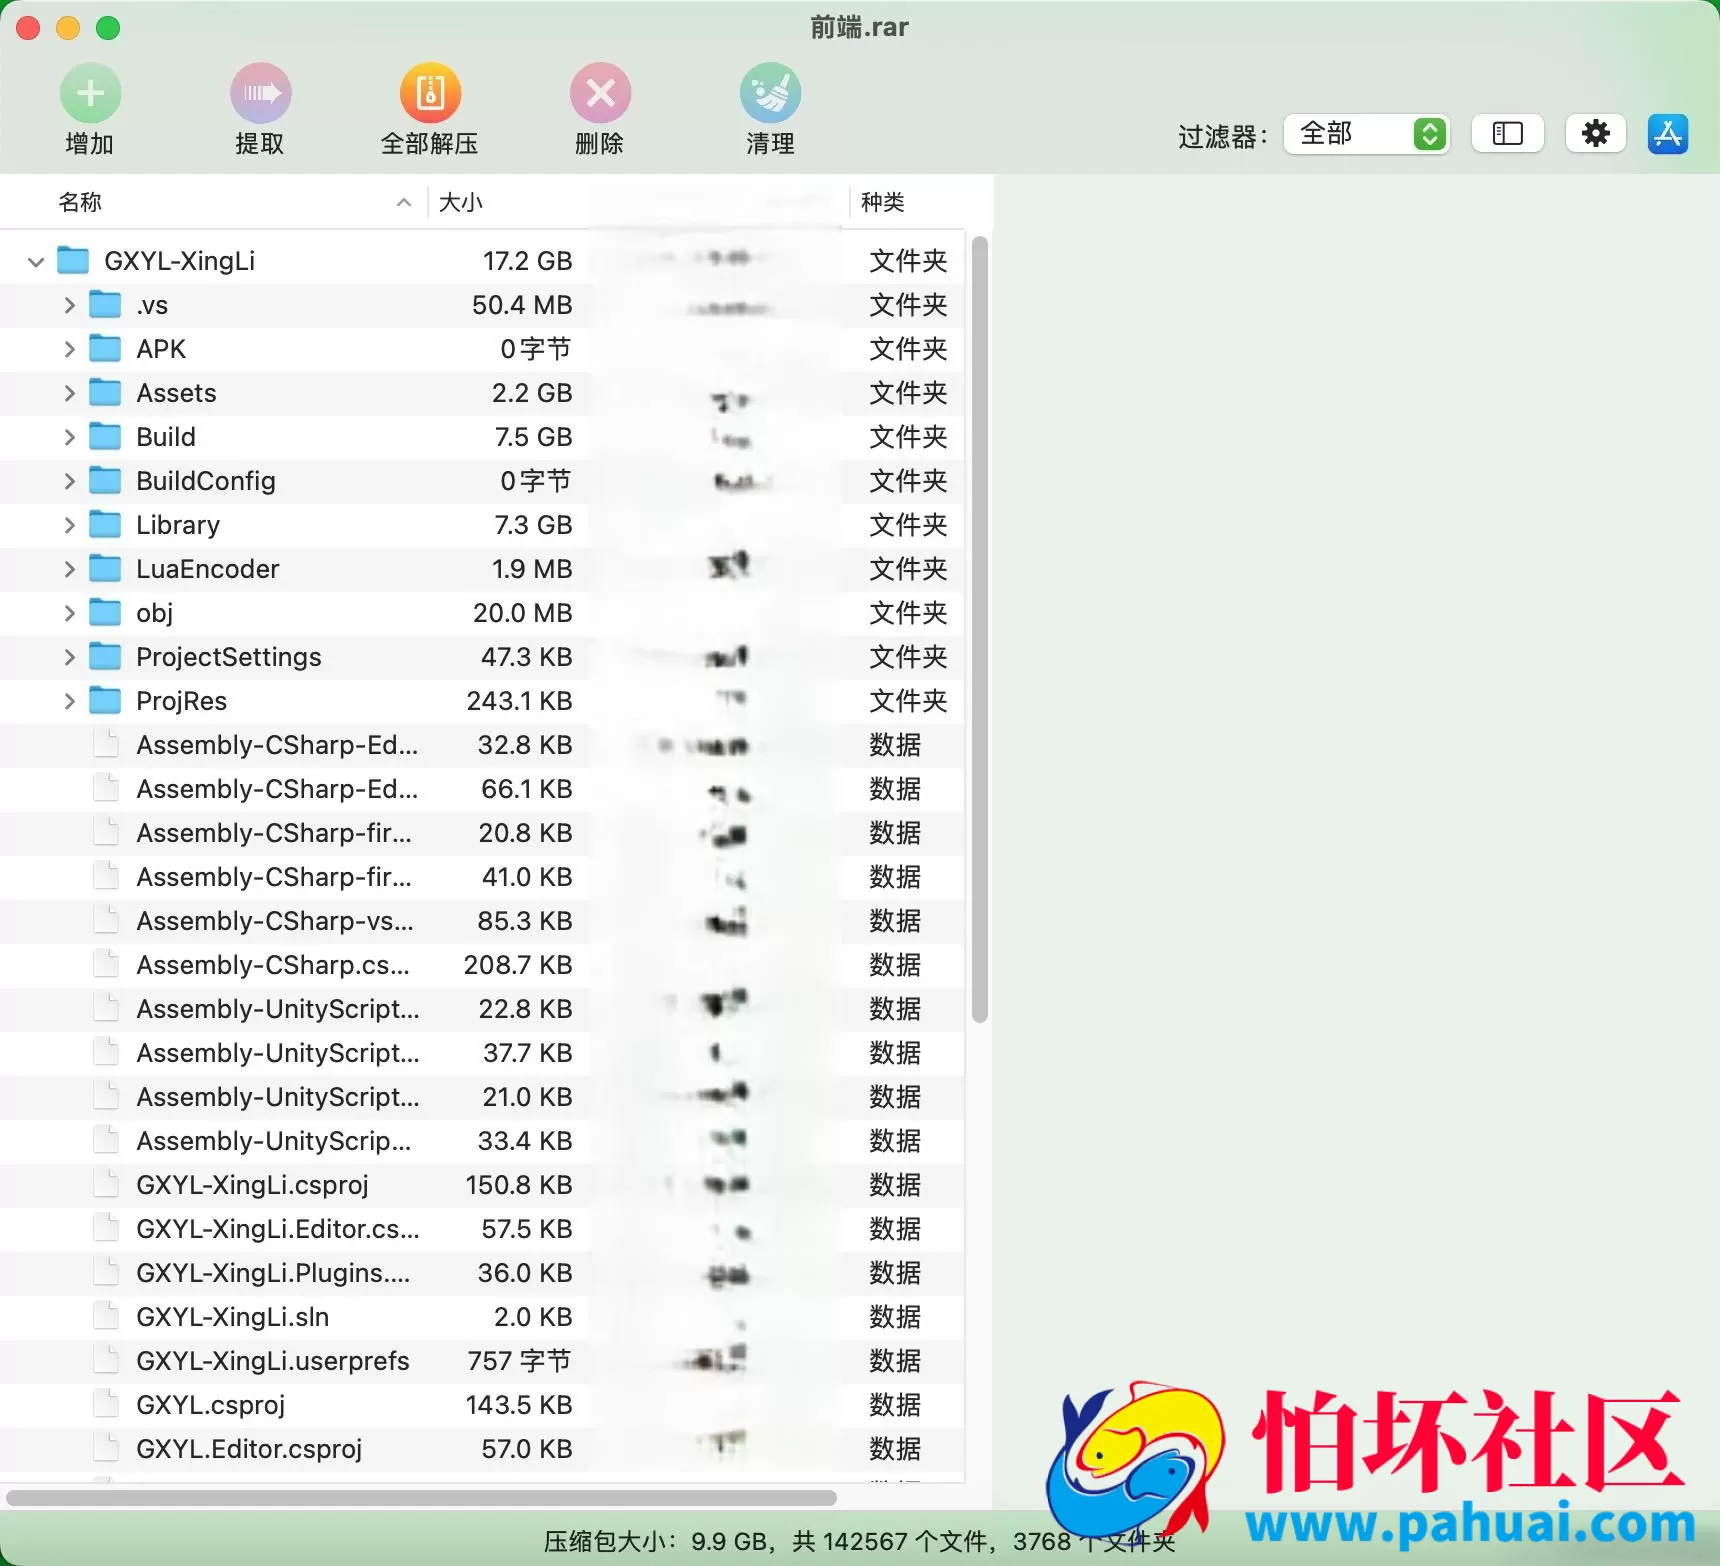
Task: Click the archive size status bar text
Action: point(858,1541)
